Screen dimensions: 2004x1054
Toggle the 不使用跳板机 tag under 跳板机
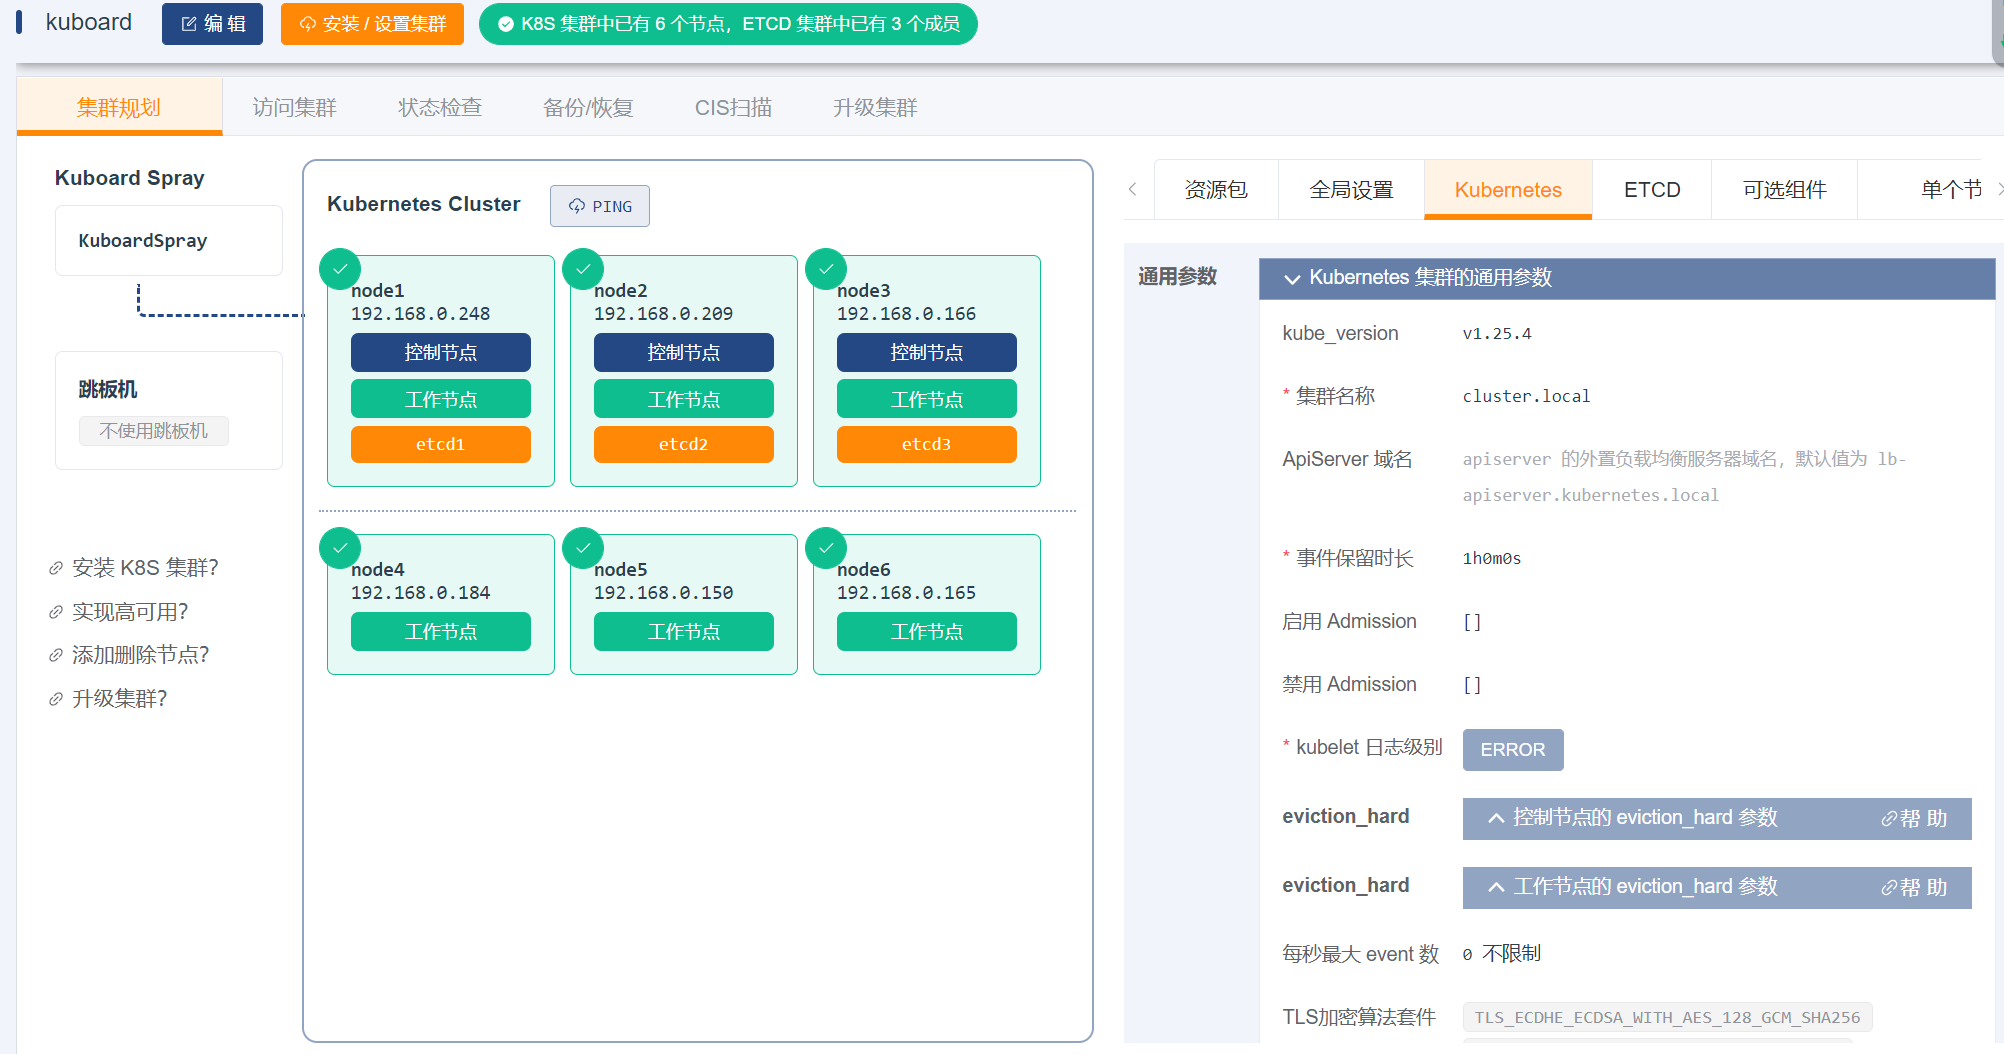coord(154,431)
